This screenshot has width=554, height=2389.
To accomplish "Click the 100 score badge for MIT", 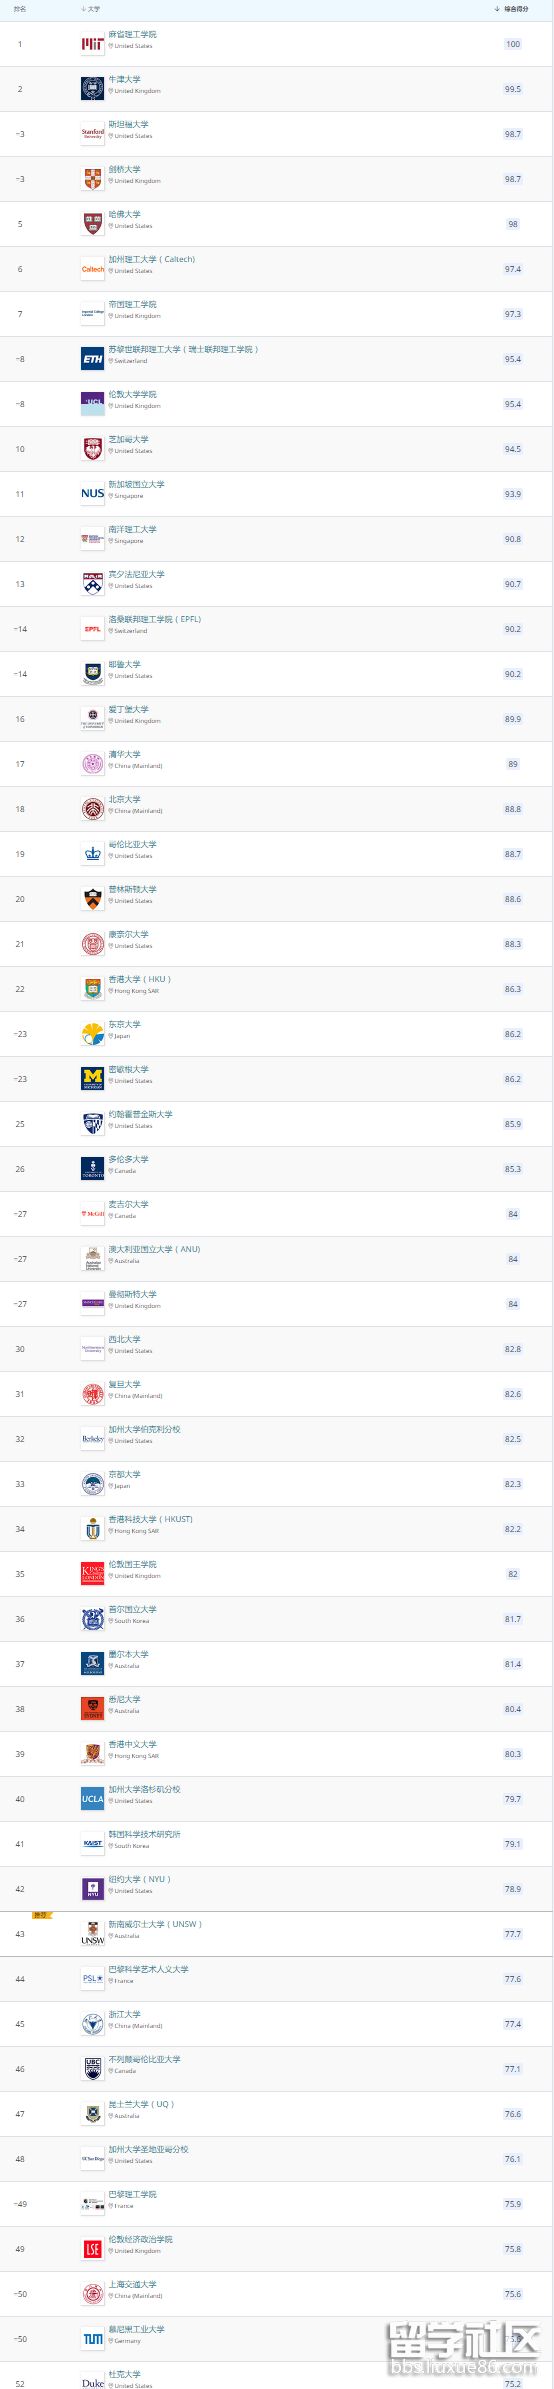I will pyautogui.click(x=513, y=44).
